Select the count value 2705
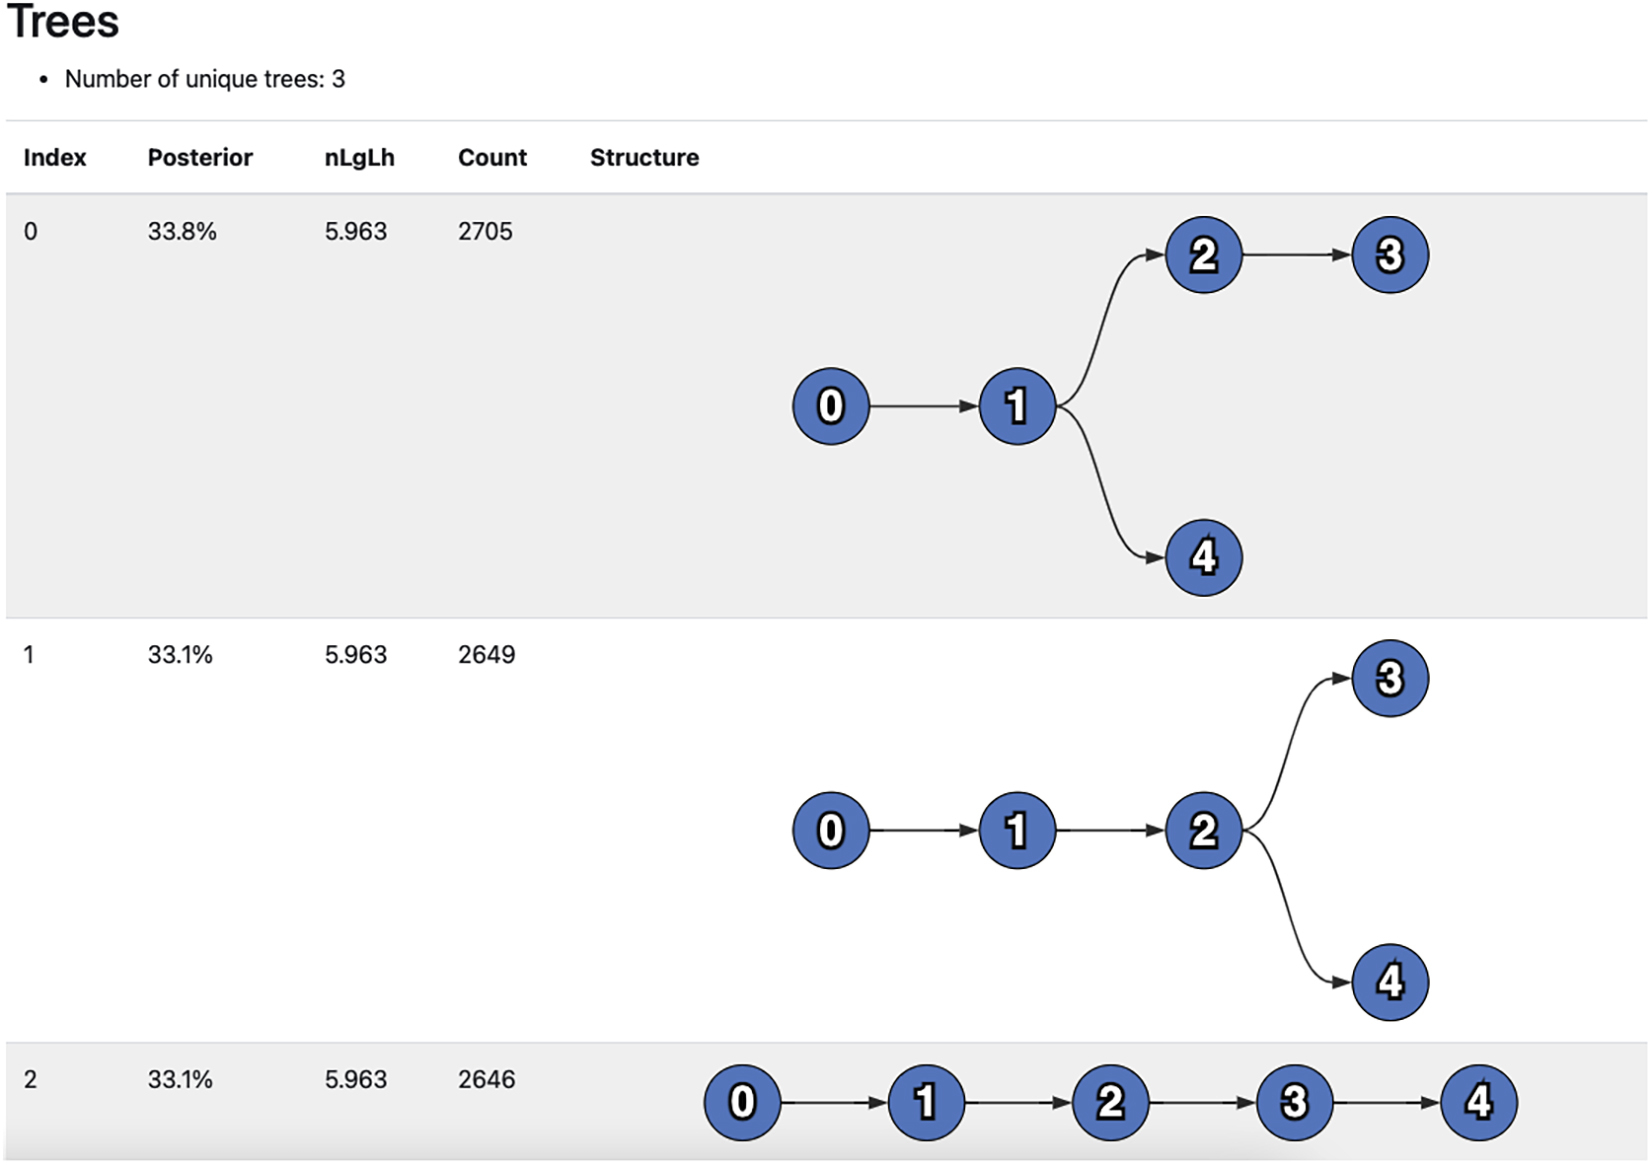1652x1165 pixels. (x=485, y=231)
